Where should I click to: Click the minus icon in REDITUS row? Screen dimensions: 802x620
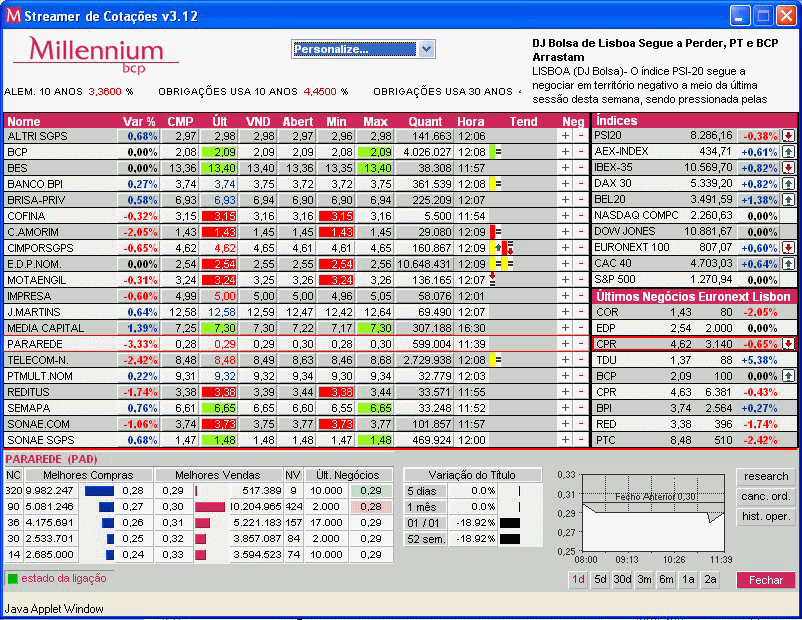pos(581,392)
